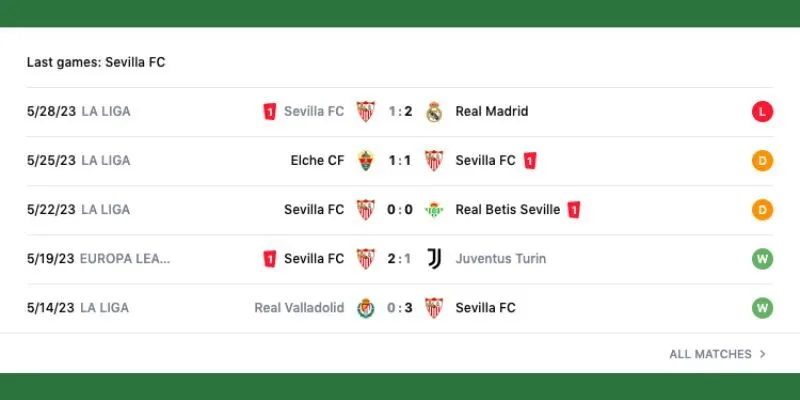Click the Europa League competition label
This screenshot has height=400, width=800.
coord(125,259)
